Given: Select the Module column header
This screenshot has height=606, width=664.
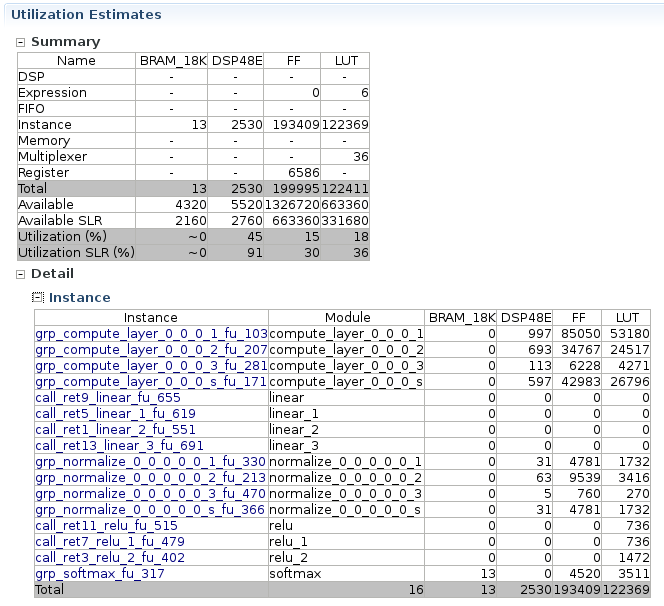Looking at the screenshot, I should [x=348, y=318].
